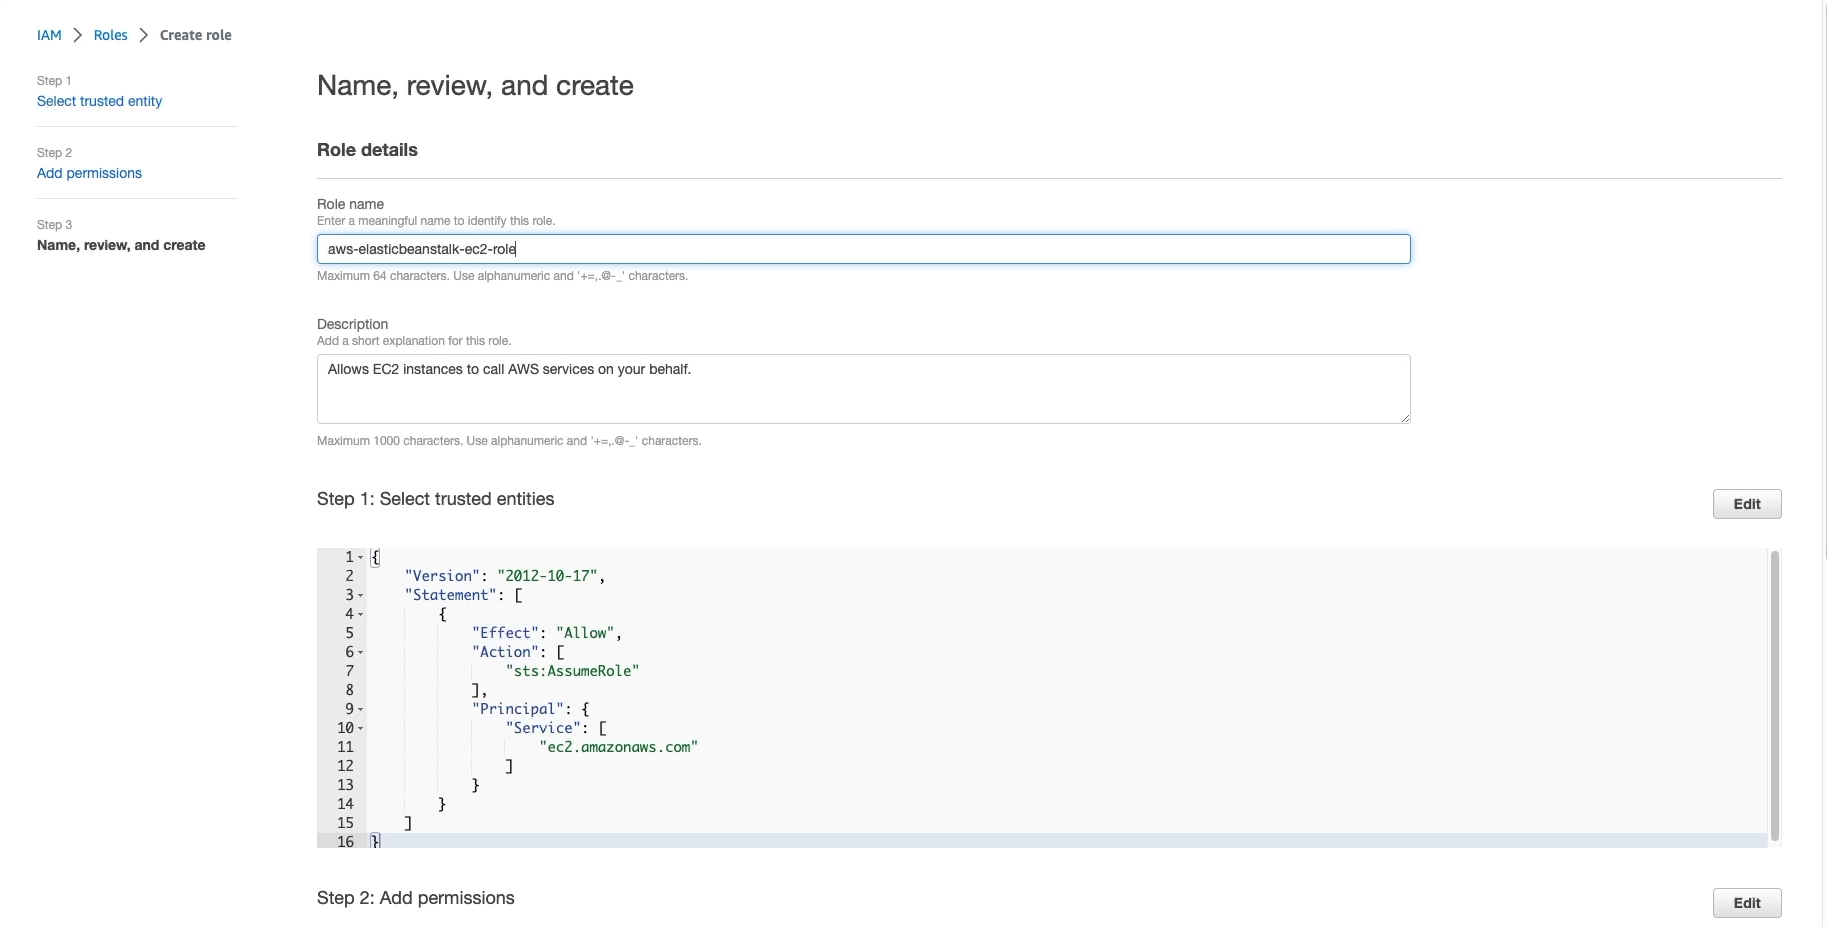This screenshot has width=1827, height=927.
Task: Select Step 3 Name, review, and create
Action: (121, 245)
